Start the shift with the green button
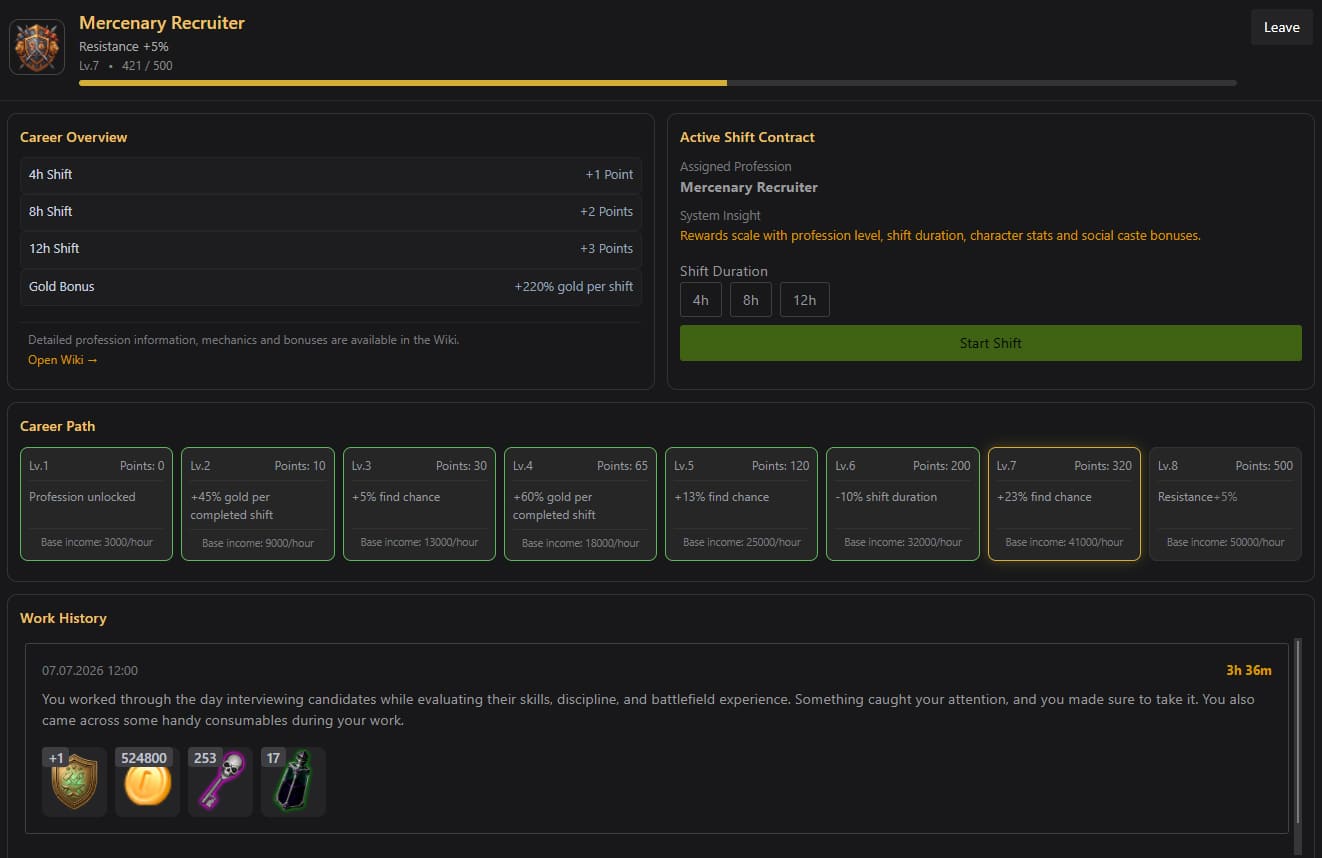 [x=991, y=343]
